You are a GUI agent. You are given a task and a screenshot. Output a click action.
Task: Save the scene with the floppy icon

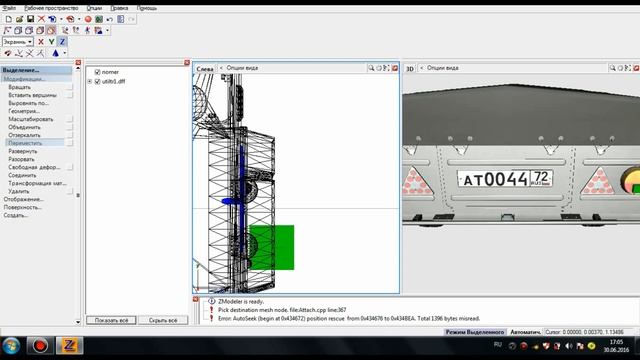point(30,19)
